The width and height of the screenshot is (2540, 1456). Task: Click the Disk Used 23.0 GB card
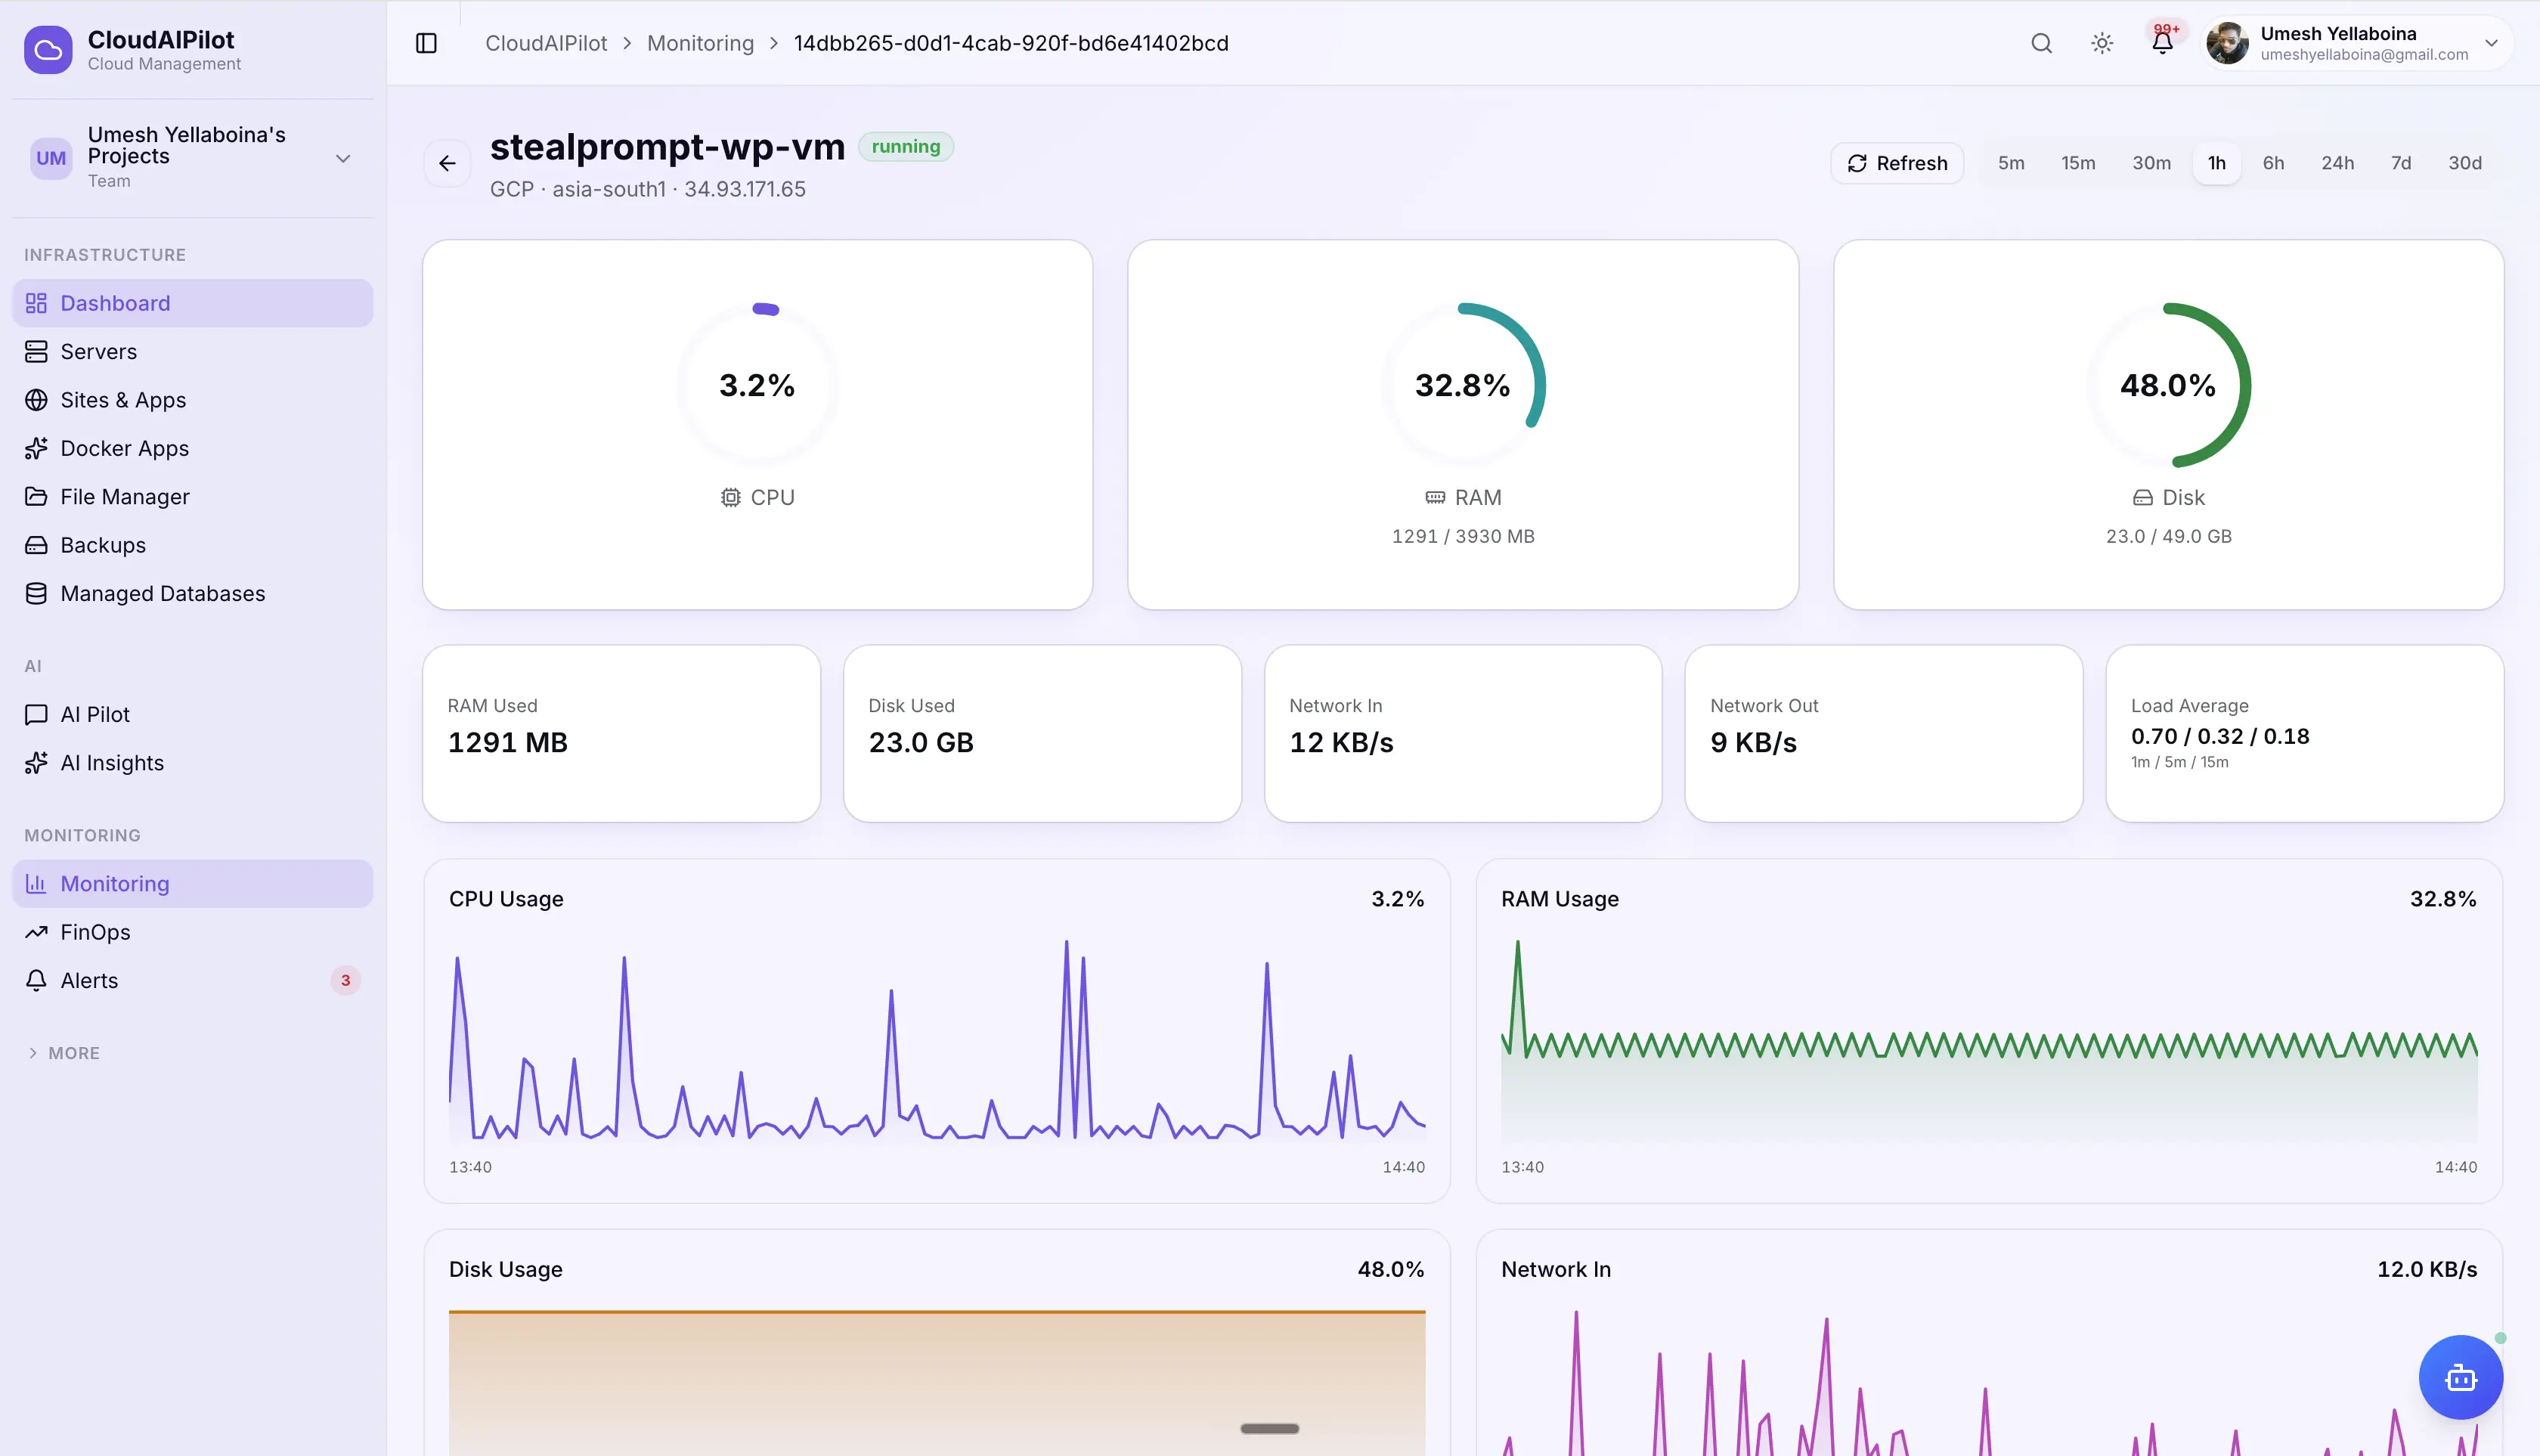[1042, 733]
